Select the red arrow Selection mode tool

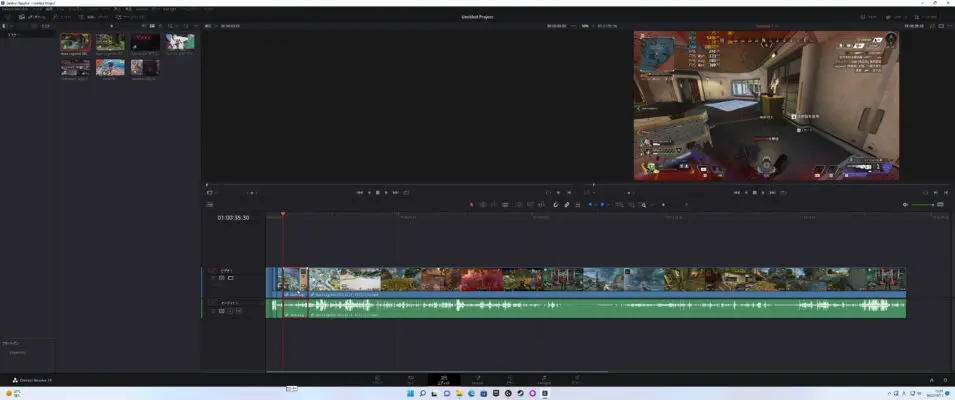tap(471, 205)
